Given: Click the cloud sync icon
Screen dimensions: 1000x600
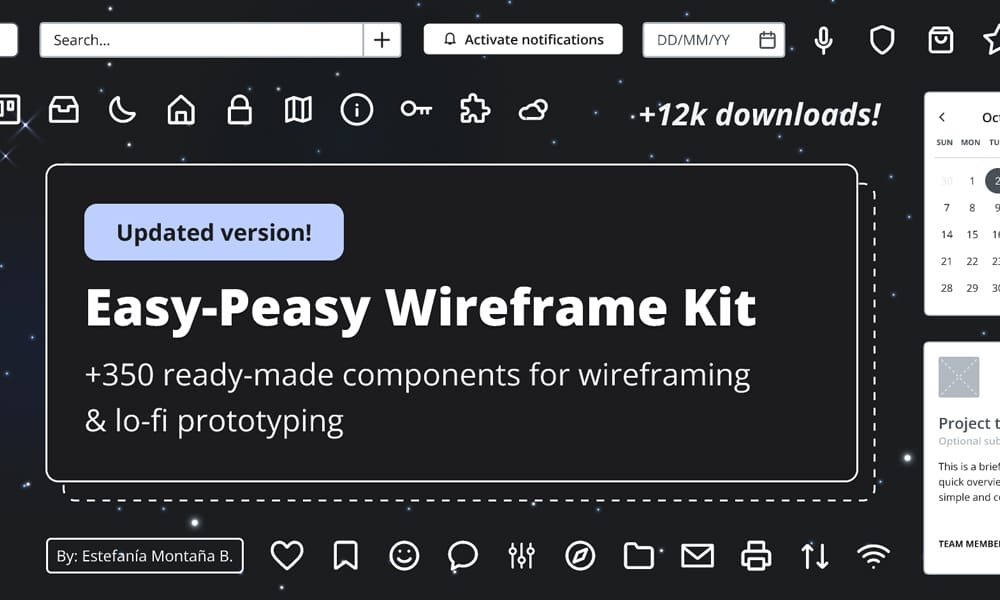Looking at the screenshot, I should click(x=533, y=110).
